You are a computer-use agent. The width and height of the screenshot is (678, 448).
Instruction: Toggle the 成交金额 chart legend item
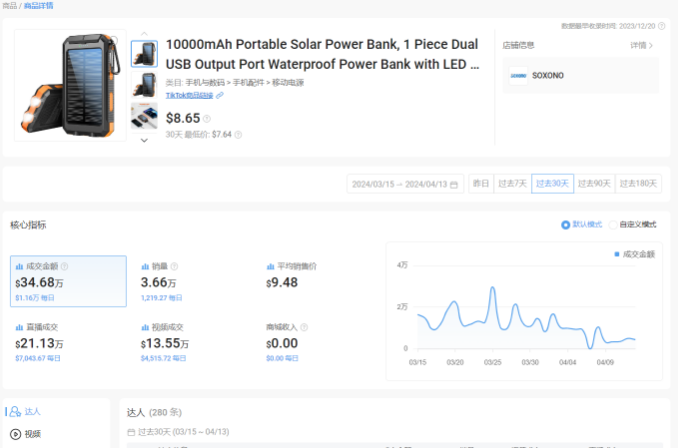(x=633, y=254)
